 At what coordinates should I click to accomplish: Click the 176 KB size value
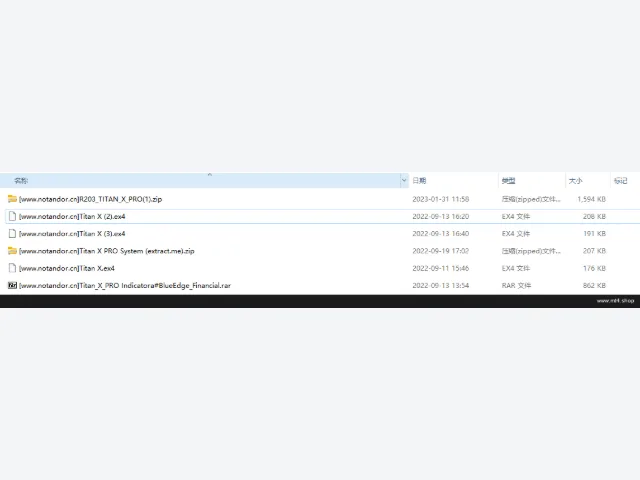[x=594, y=268]
